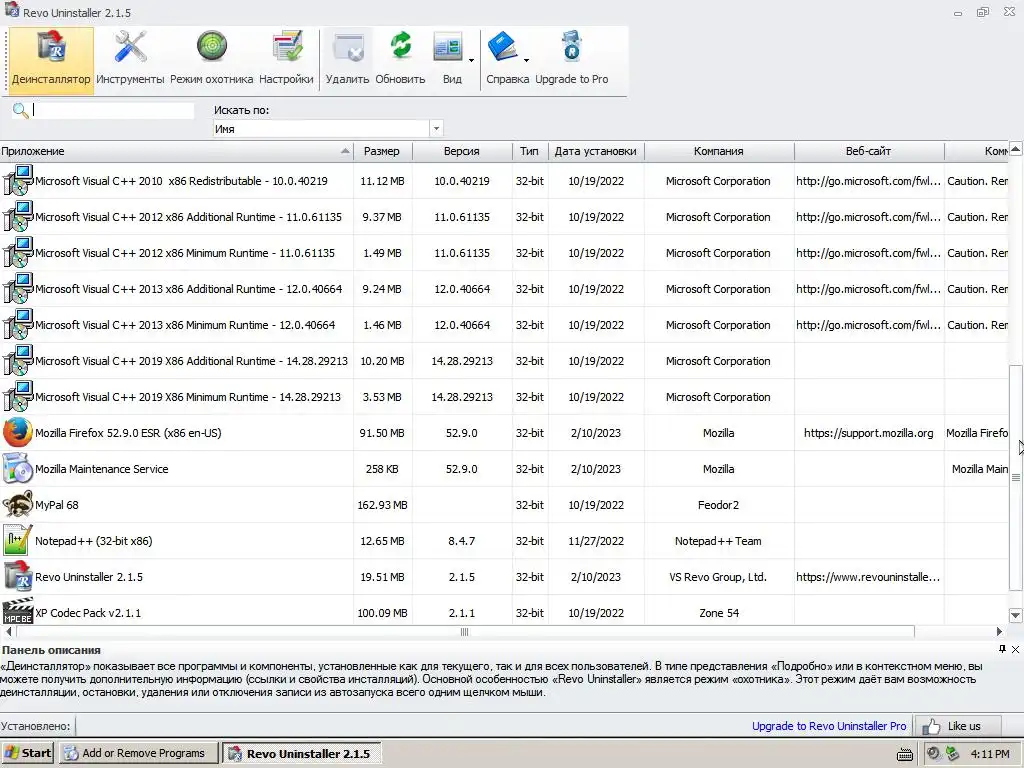Expand the Вид dropdown arrow
1024x768 pixels.
pos(471,61)
